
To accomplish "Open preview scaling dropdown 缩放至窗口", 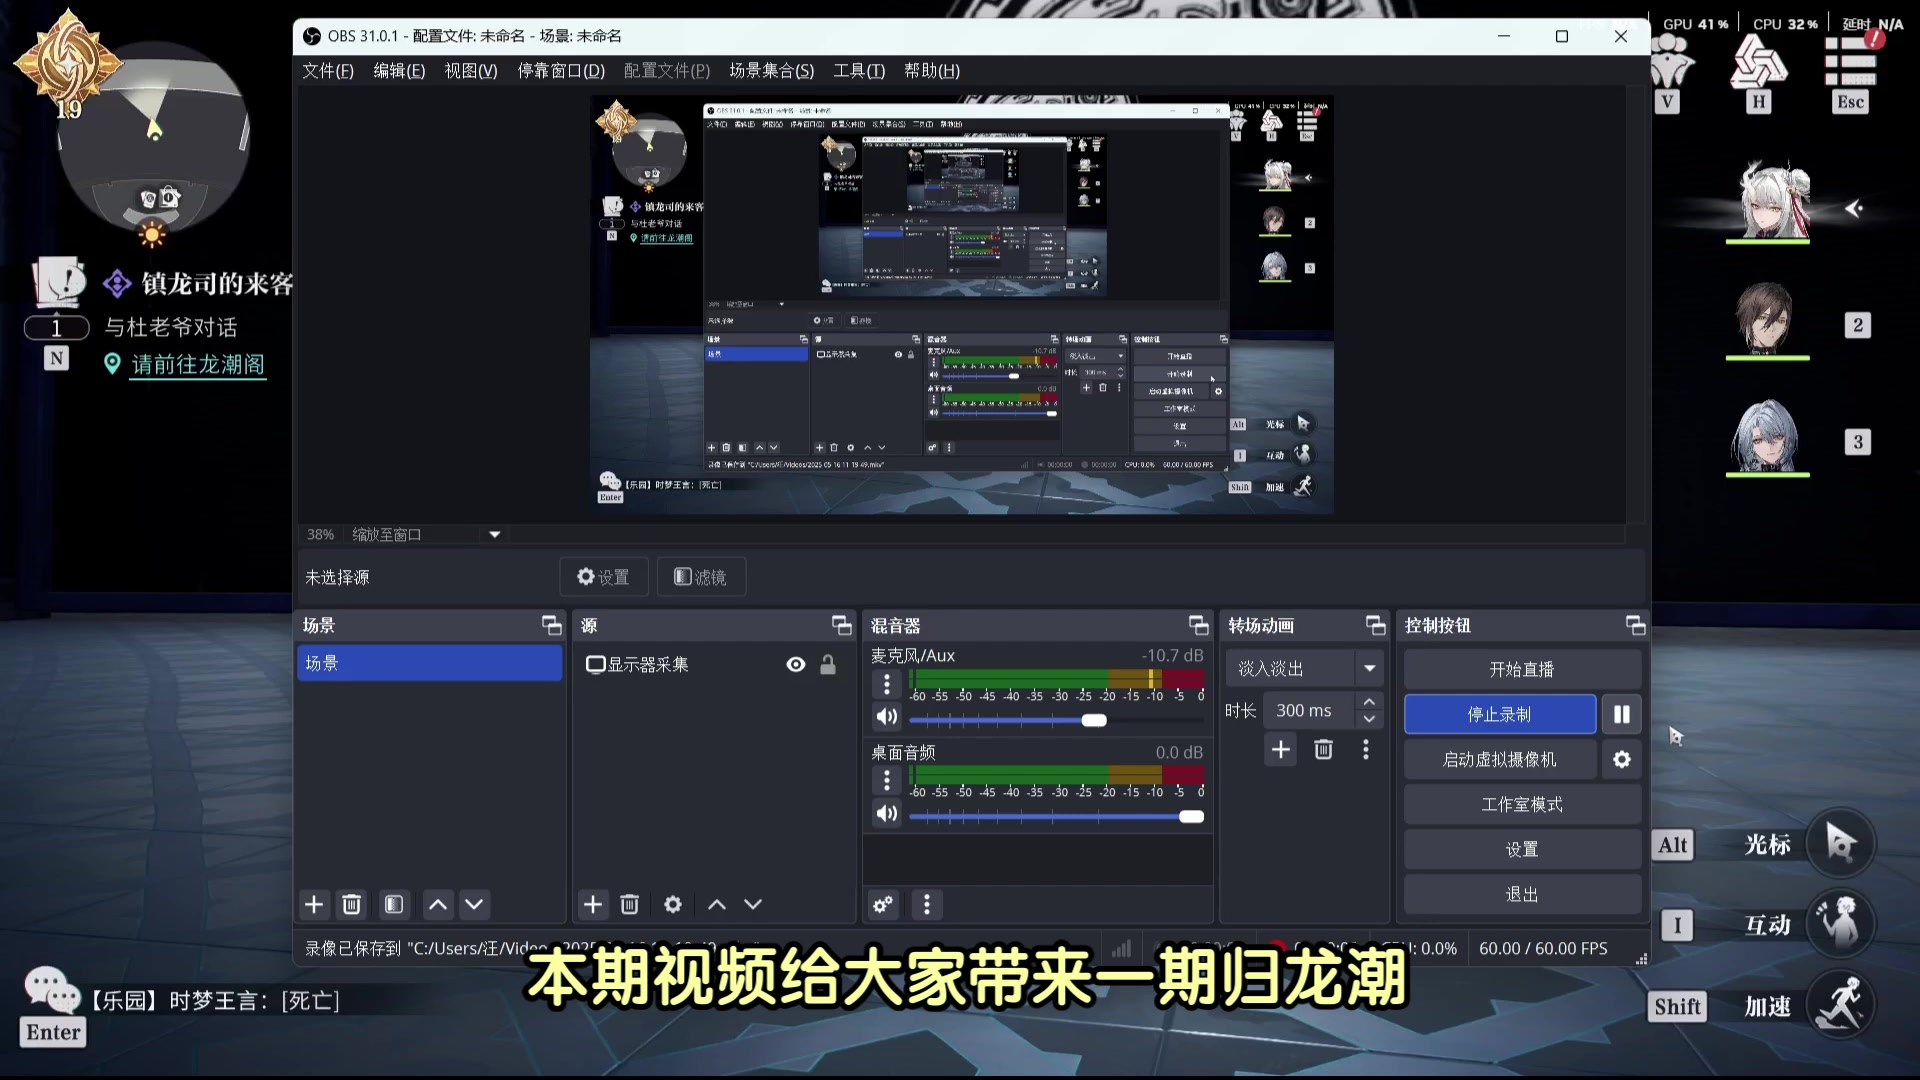I will click(427, 535).
